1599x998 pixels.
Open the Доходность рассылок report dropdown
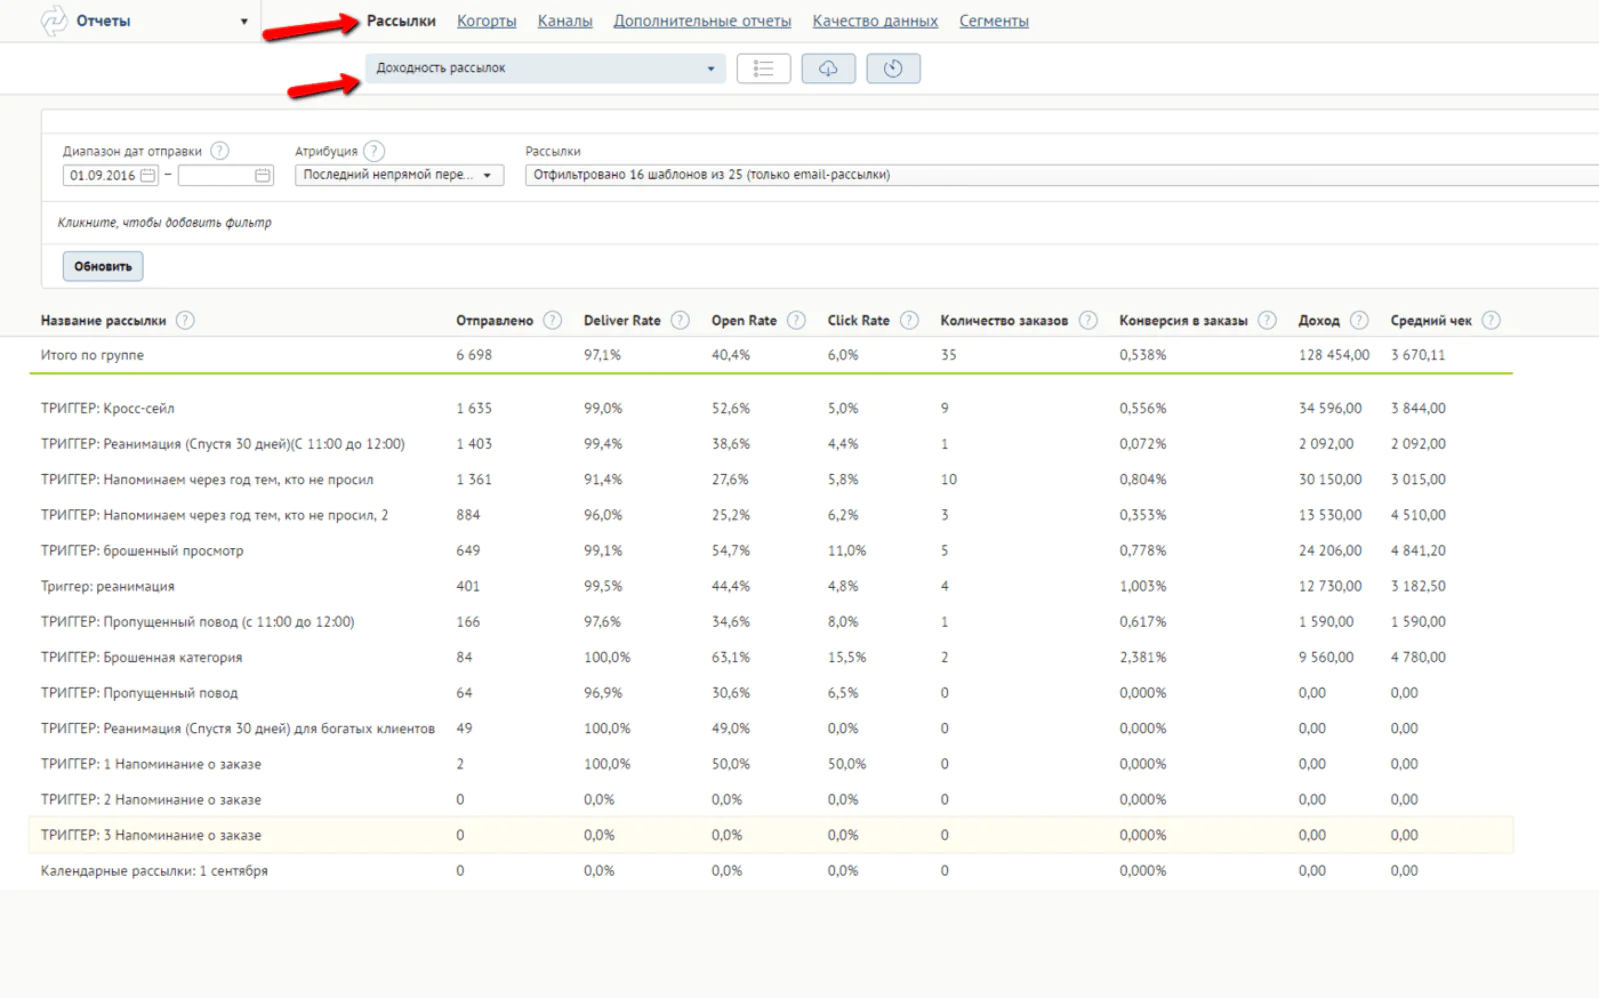[x=545, y=68]
